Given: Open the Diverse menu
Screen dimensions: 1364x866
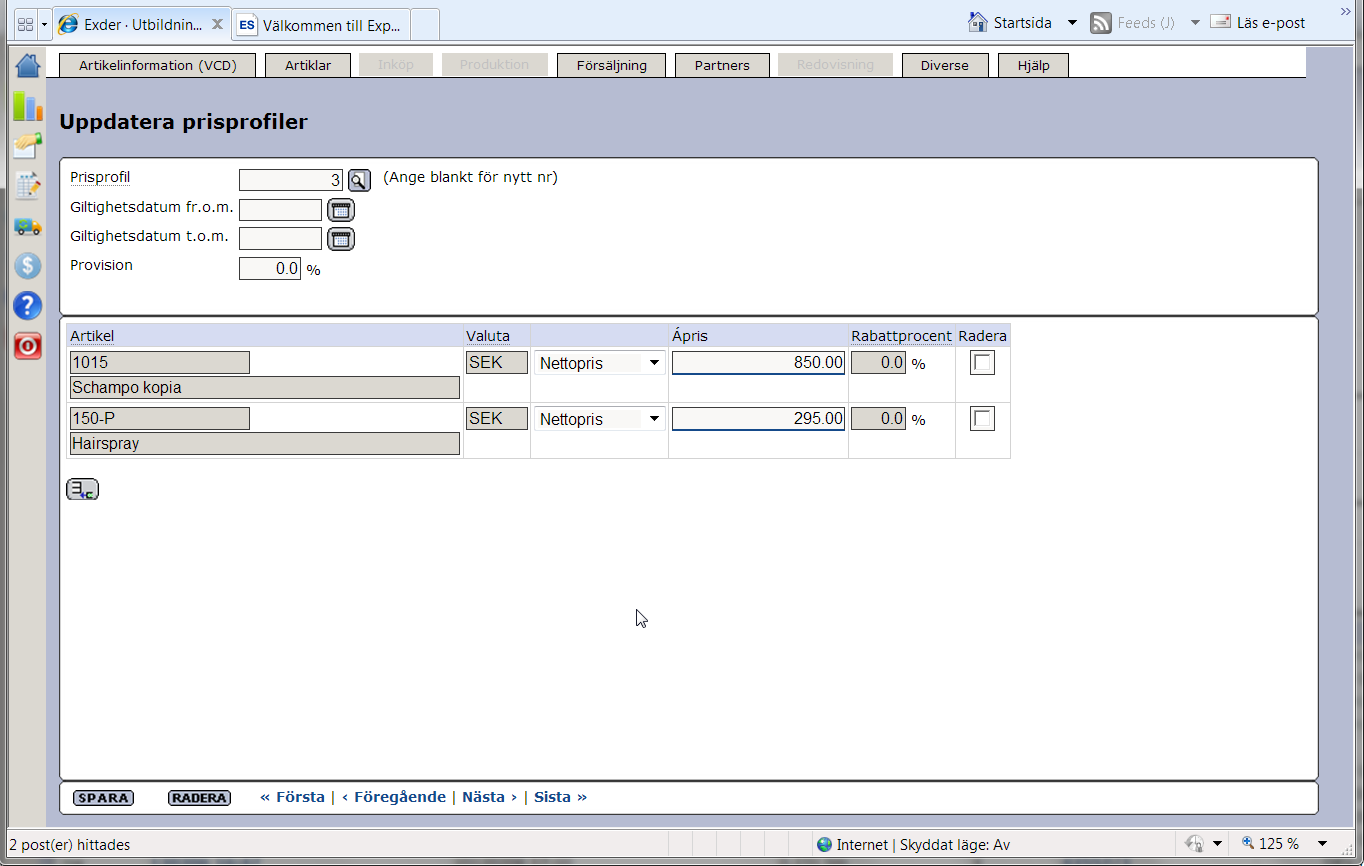Looking at the screenshot, I should click(945, 65).
